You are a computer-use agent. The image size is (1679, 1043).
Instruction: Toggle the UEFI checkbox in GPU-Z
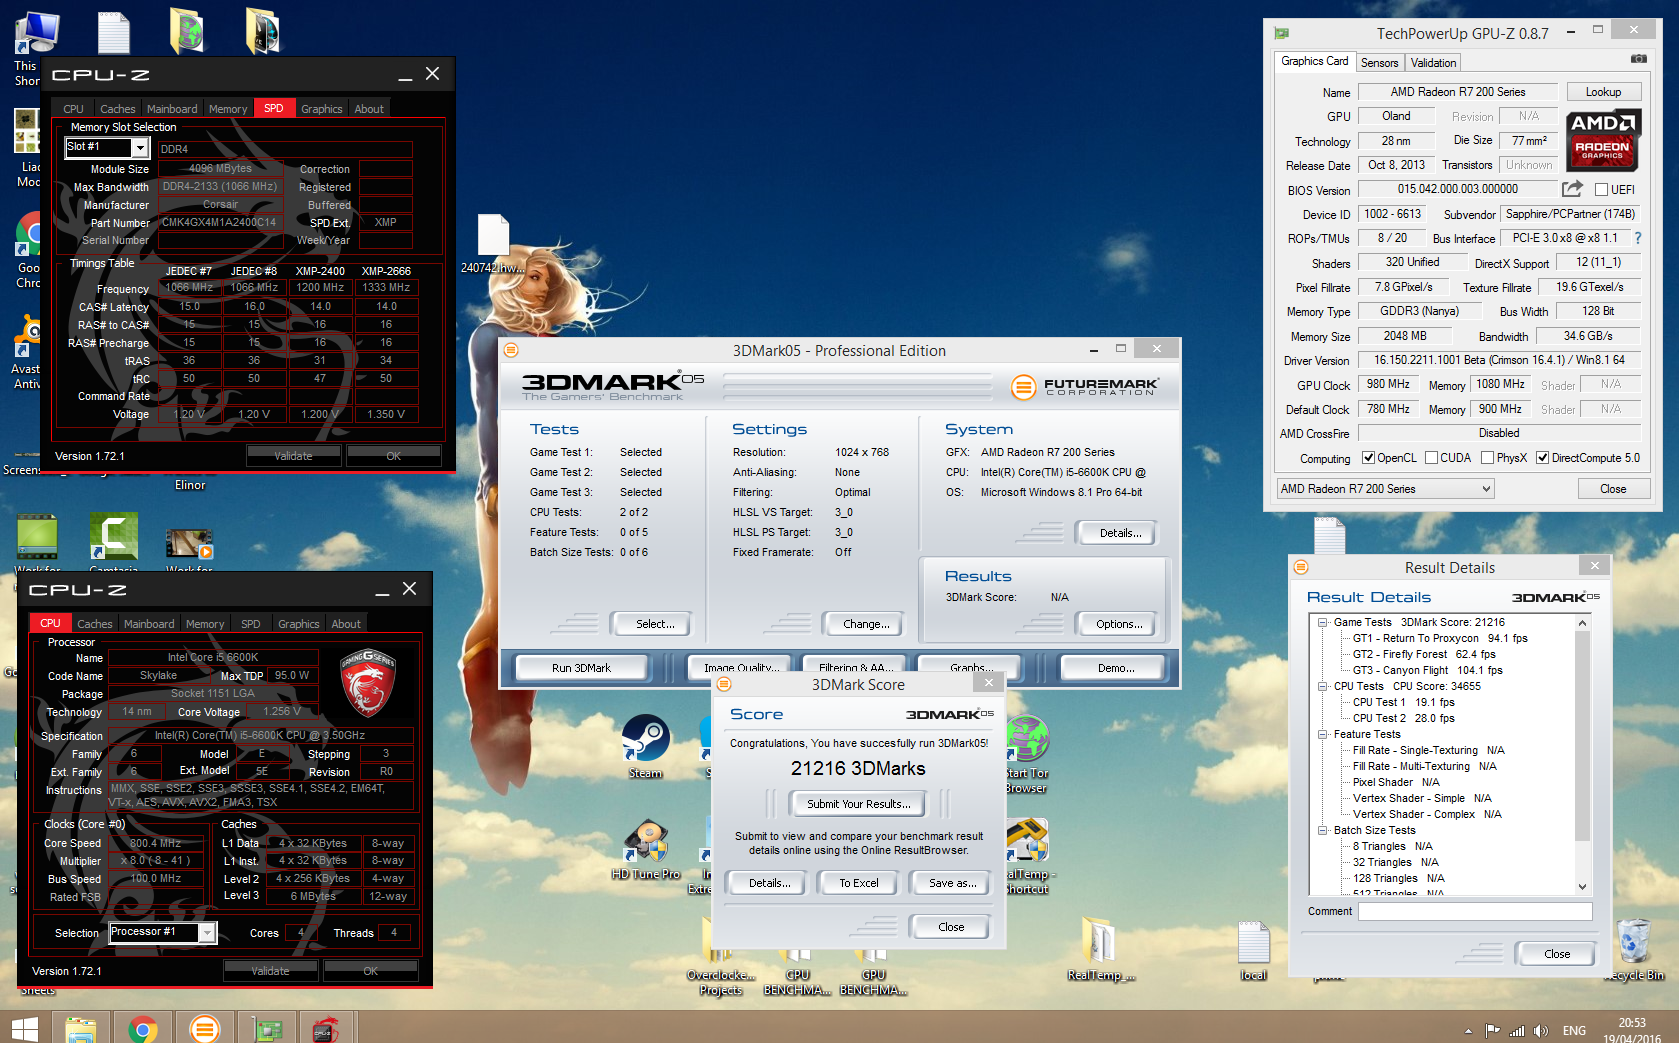click(x=1601, y=190)
